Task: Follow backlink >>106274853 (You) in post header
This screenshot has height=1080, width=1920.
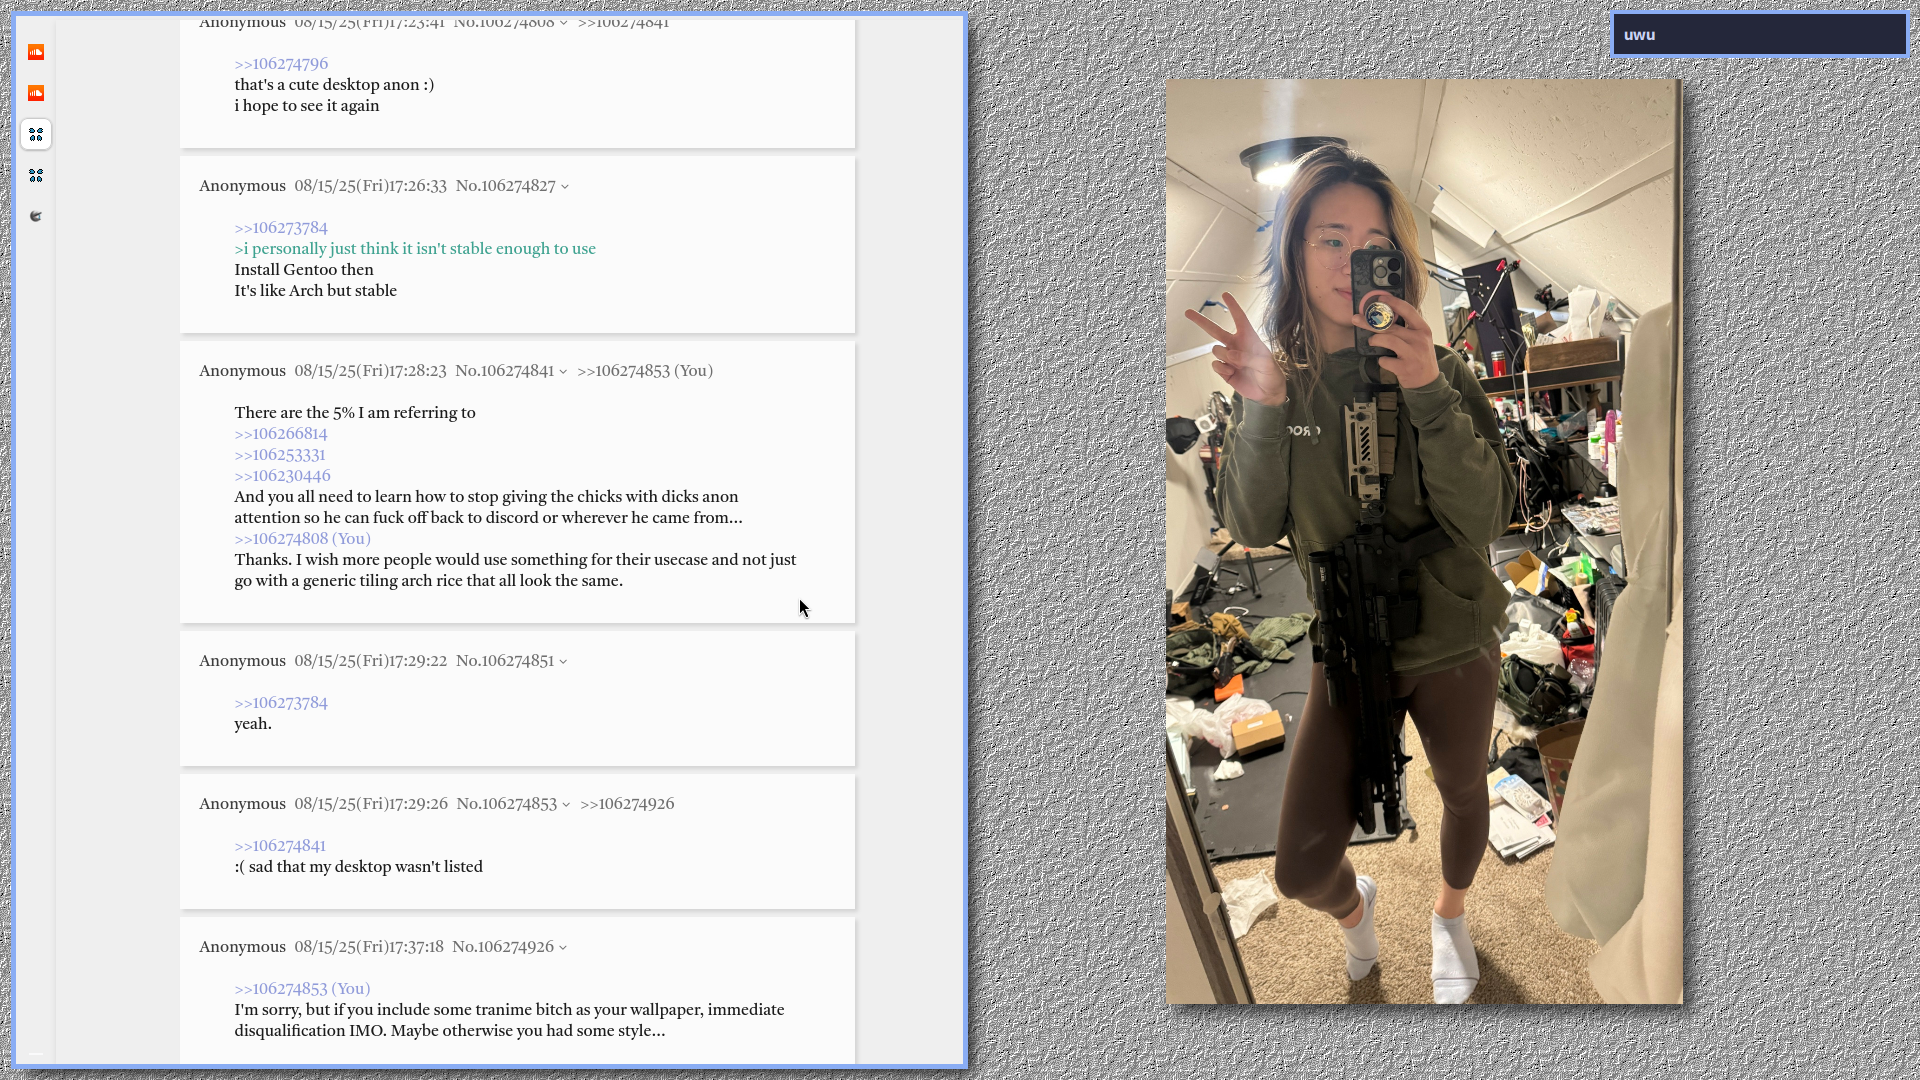Action: pos(644,371)
